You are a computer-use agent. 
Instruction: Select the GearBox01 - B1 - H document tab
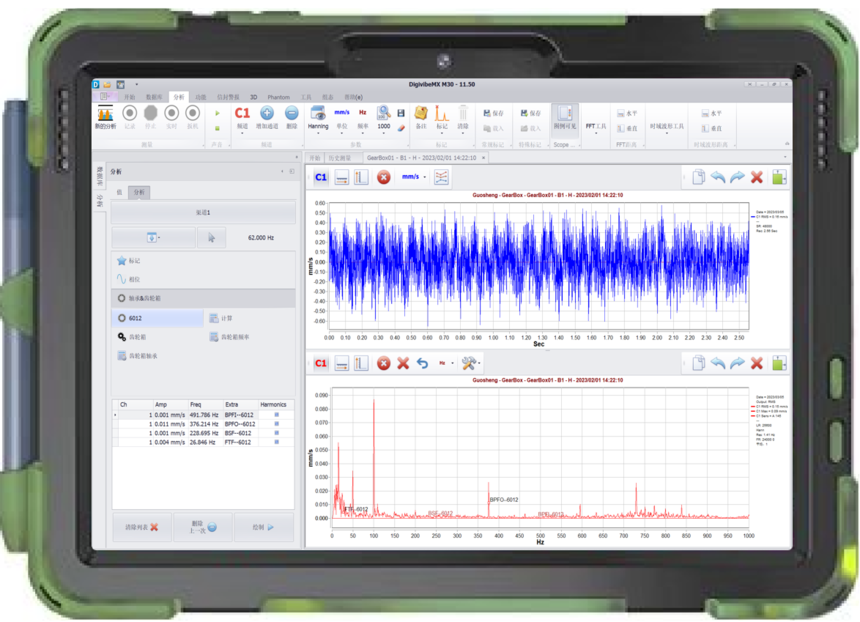422,158
